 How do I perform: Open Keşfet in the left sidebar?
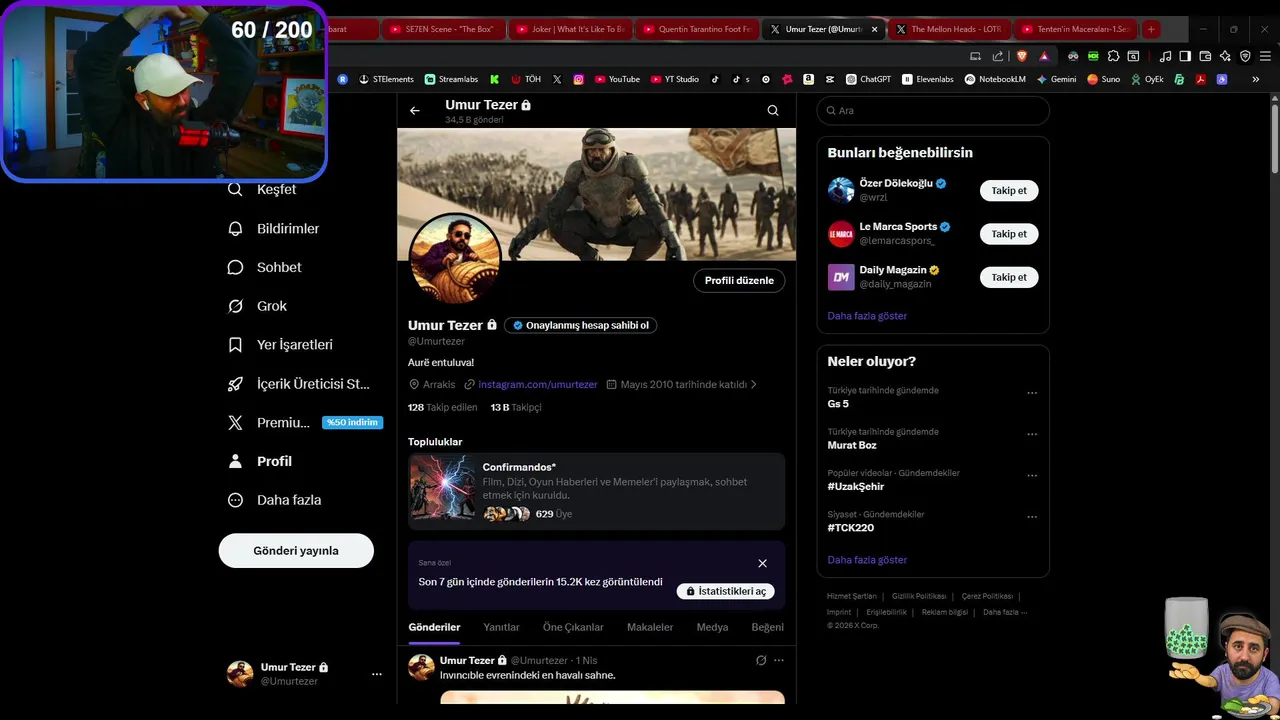[x=263, y=190]
